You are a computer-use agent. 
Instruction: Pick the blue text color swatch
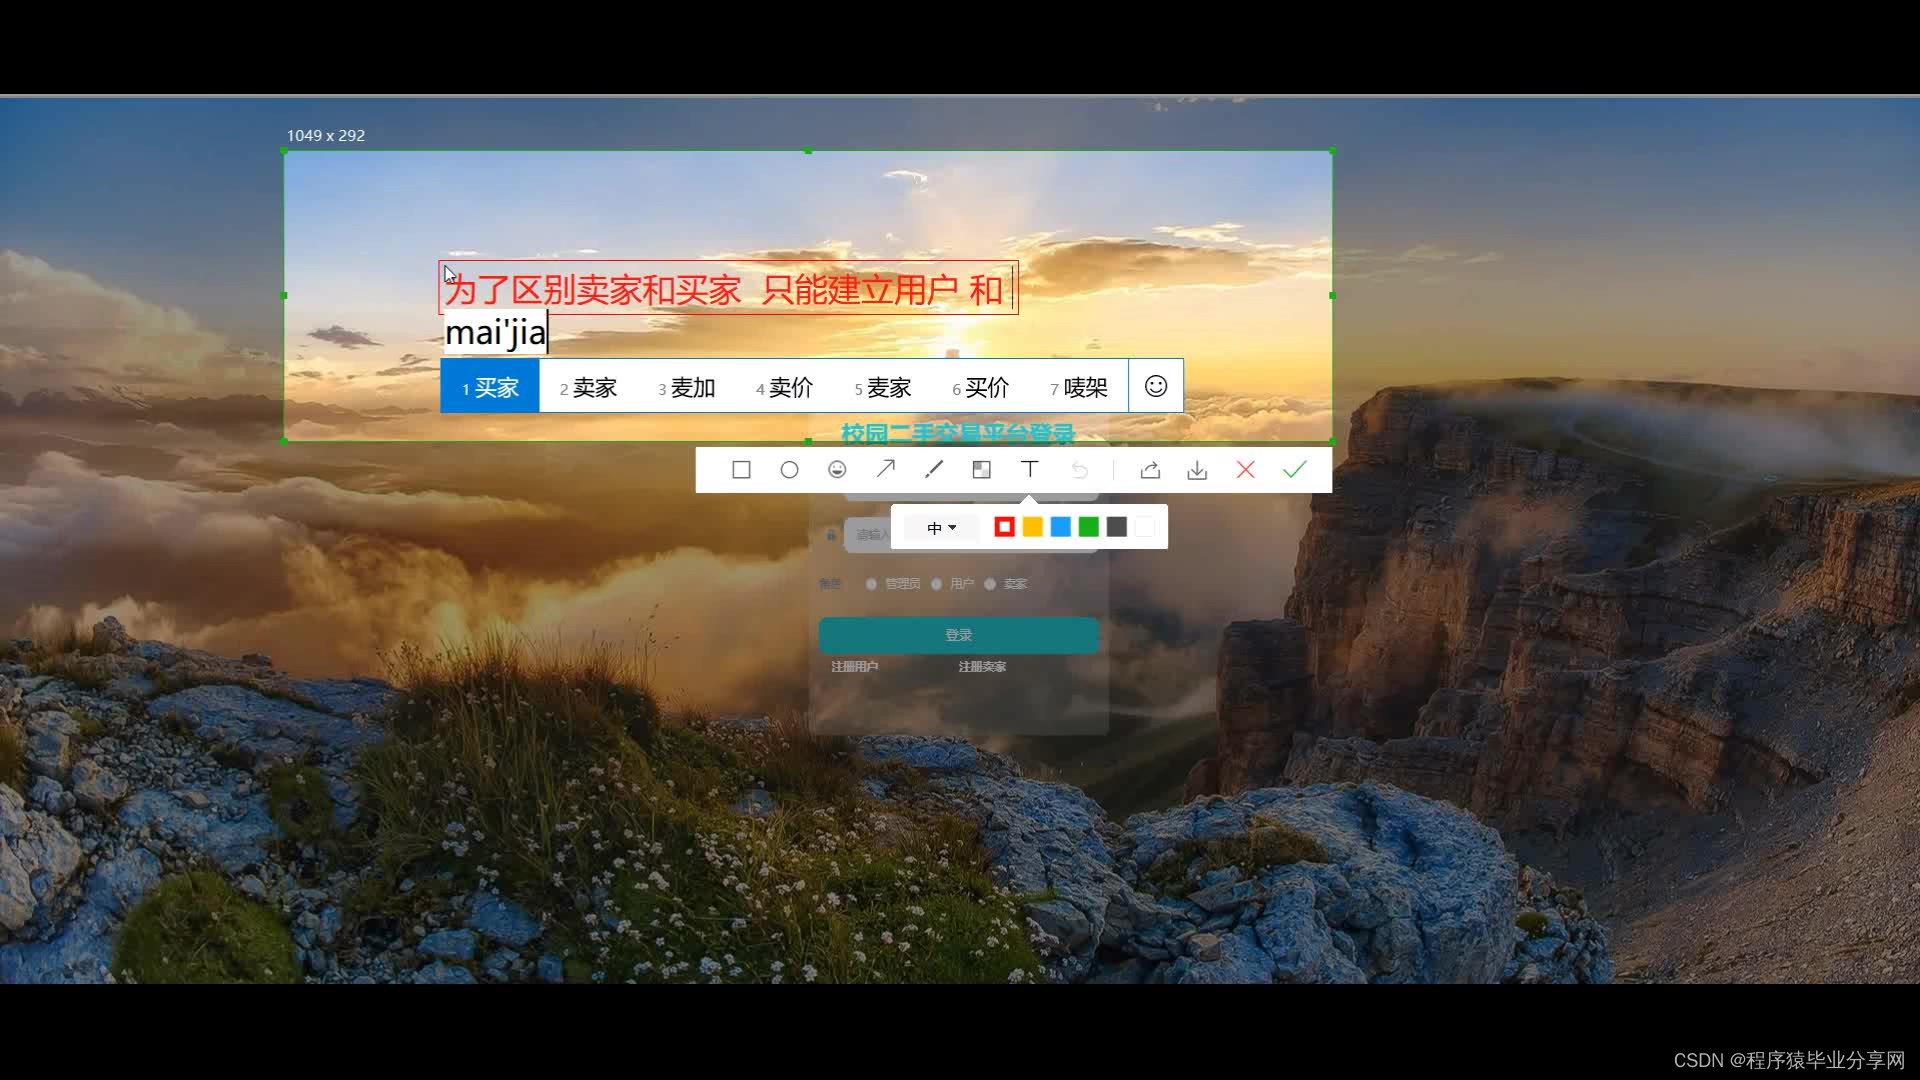click(x=1061, y=527)
